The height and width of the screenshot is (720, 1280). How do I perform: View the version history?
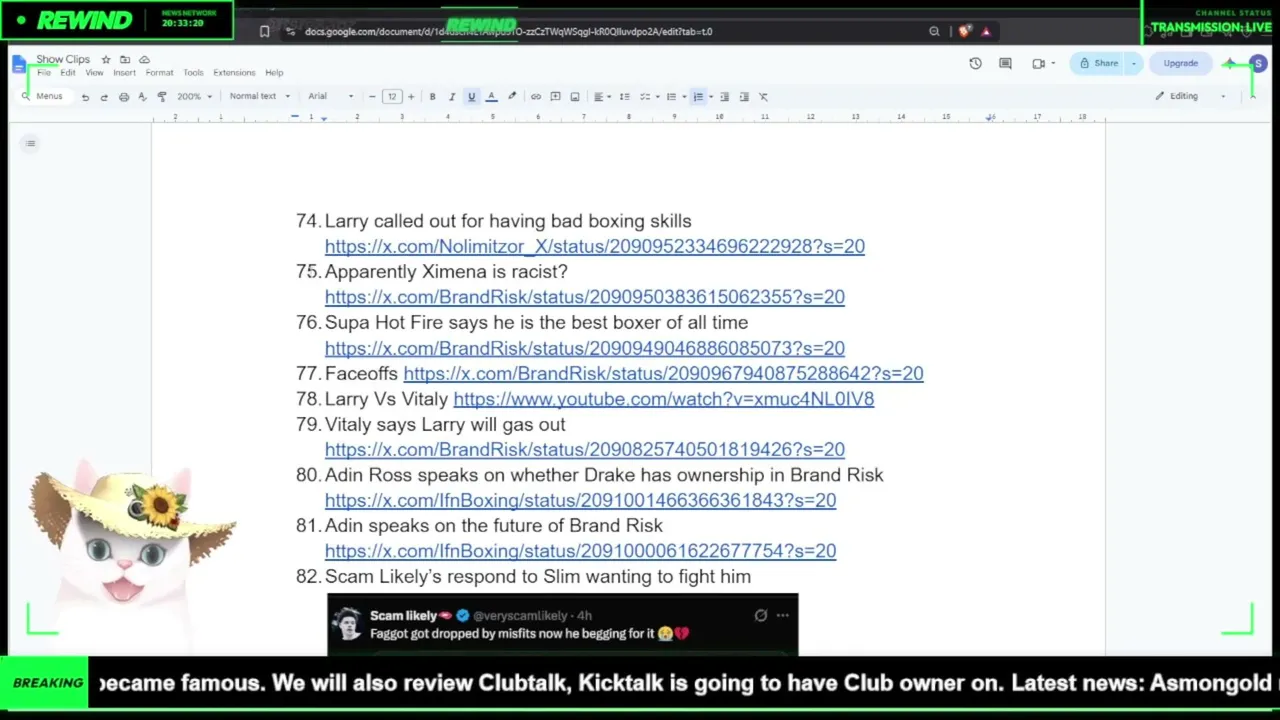tap(975, 64)
